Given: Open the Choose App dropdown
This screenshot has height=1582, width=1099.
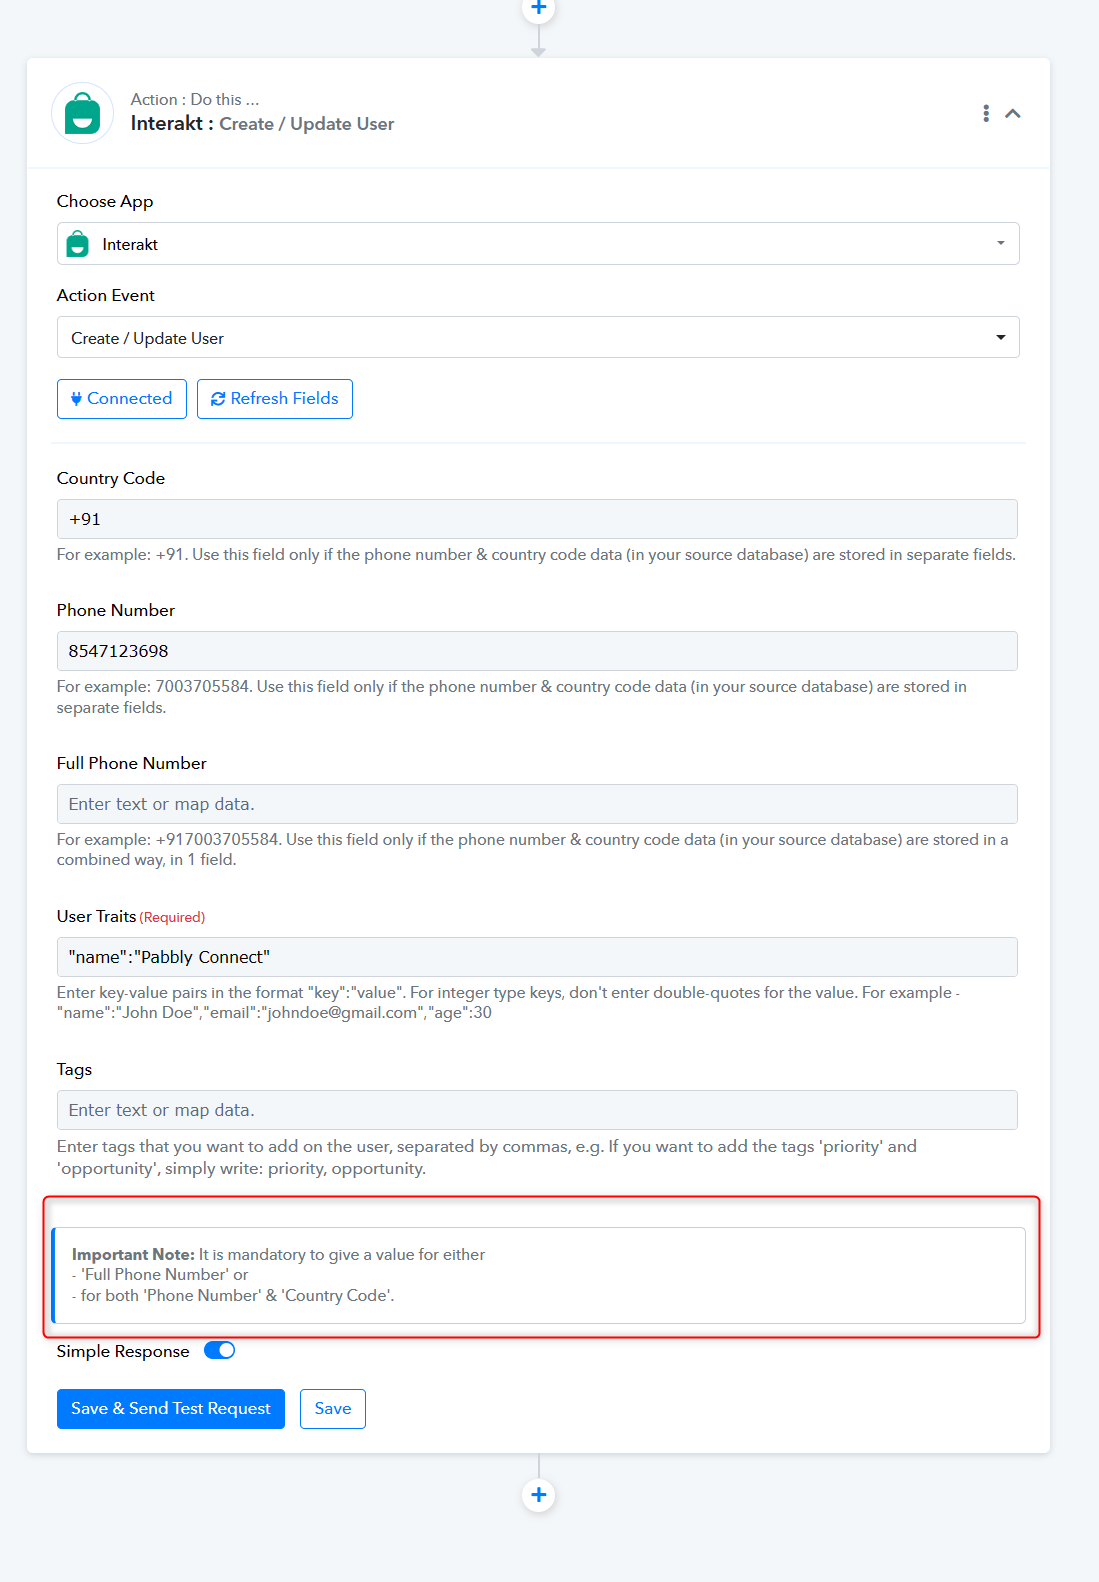Looking at the screenshot, I should pos(538,244).
